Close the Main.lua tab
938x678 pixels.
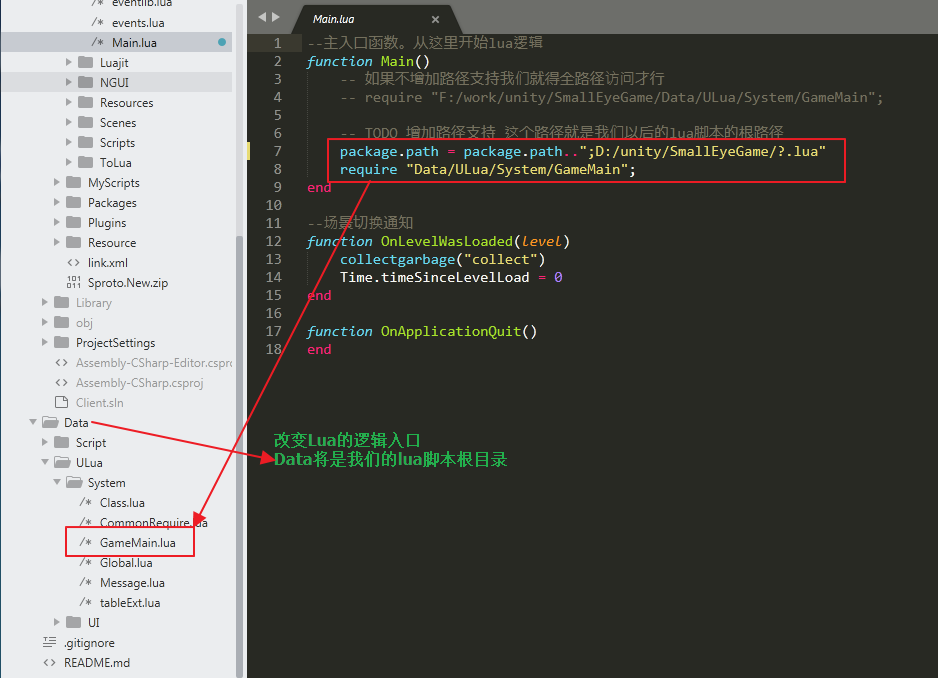436,19
